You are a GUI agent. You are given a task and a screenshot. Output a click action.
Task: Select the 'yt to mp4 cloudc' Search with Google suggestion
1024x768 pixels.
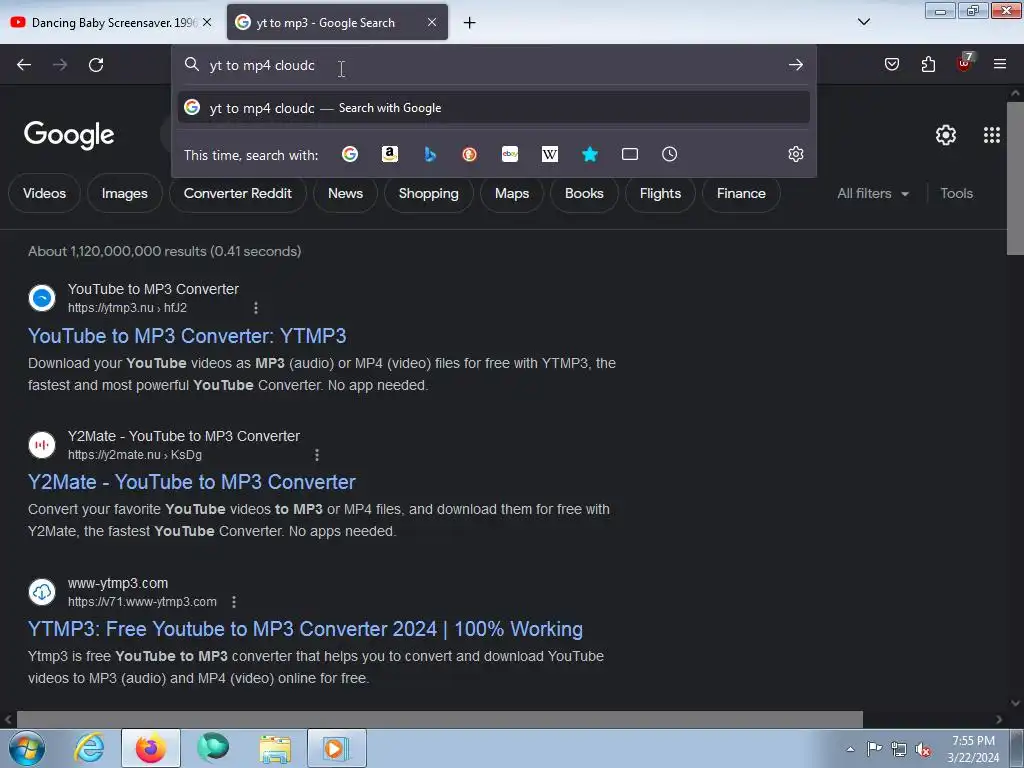coord(494,108)
